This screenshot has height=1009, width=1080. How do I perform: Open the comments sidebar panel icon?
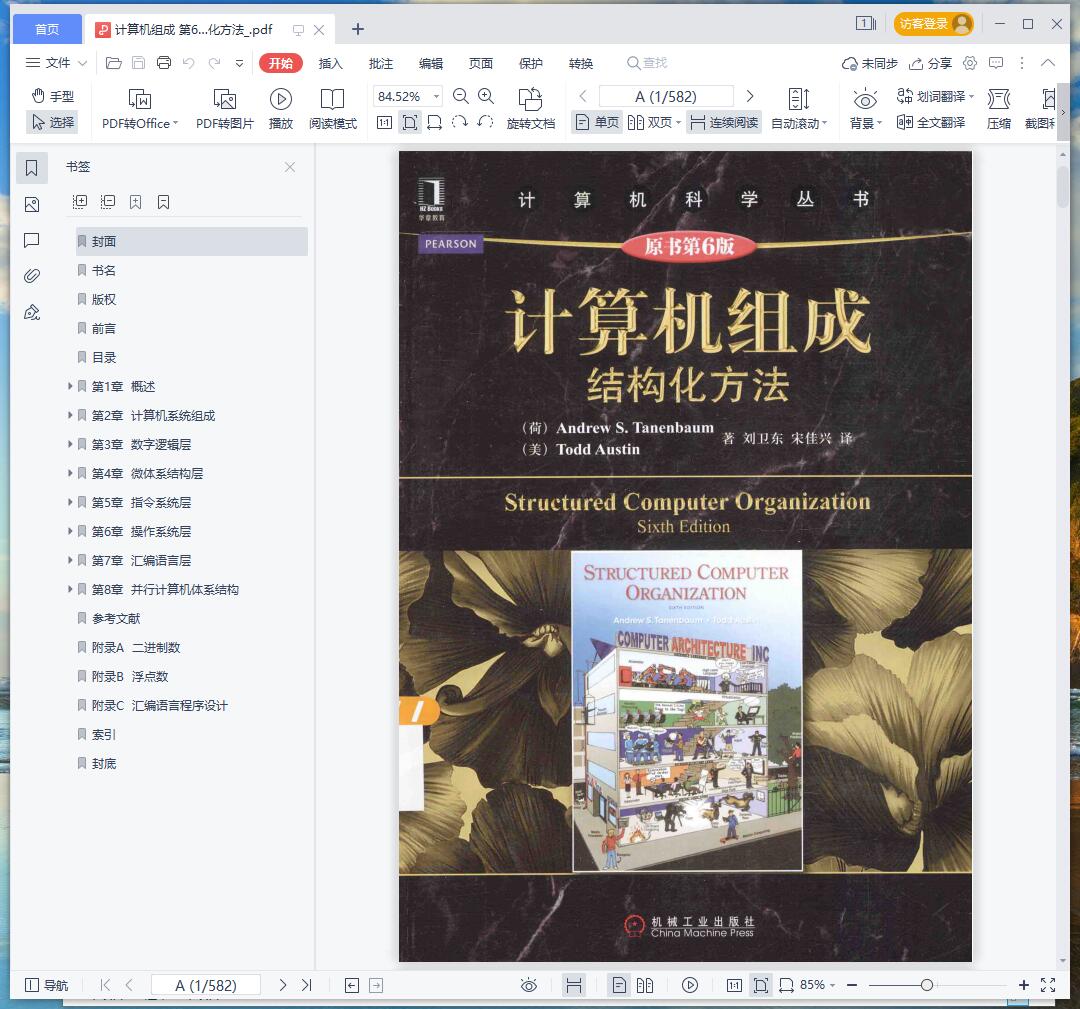[x=32, y=240]
